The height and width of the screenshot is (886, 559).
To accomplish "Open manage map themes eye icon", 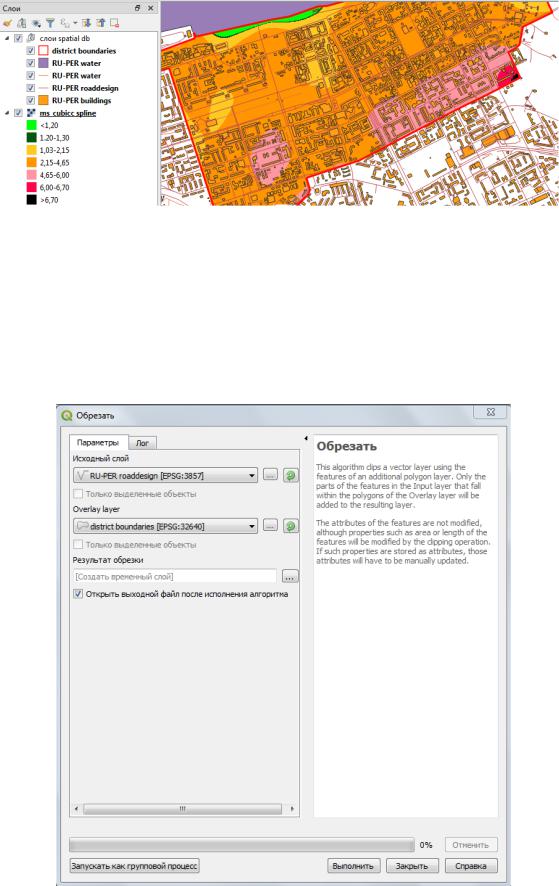I will (36, 23).
